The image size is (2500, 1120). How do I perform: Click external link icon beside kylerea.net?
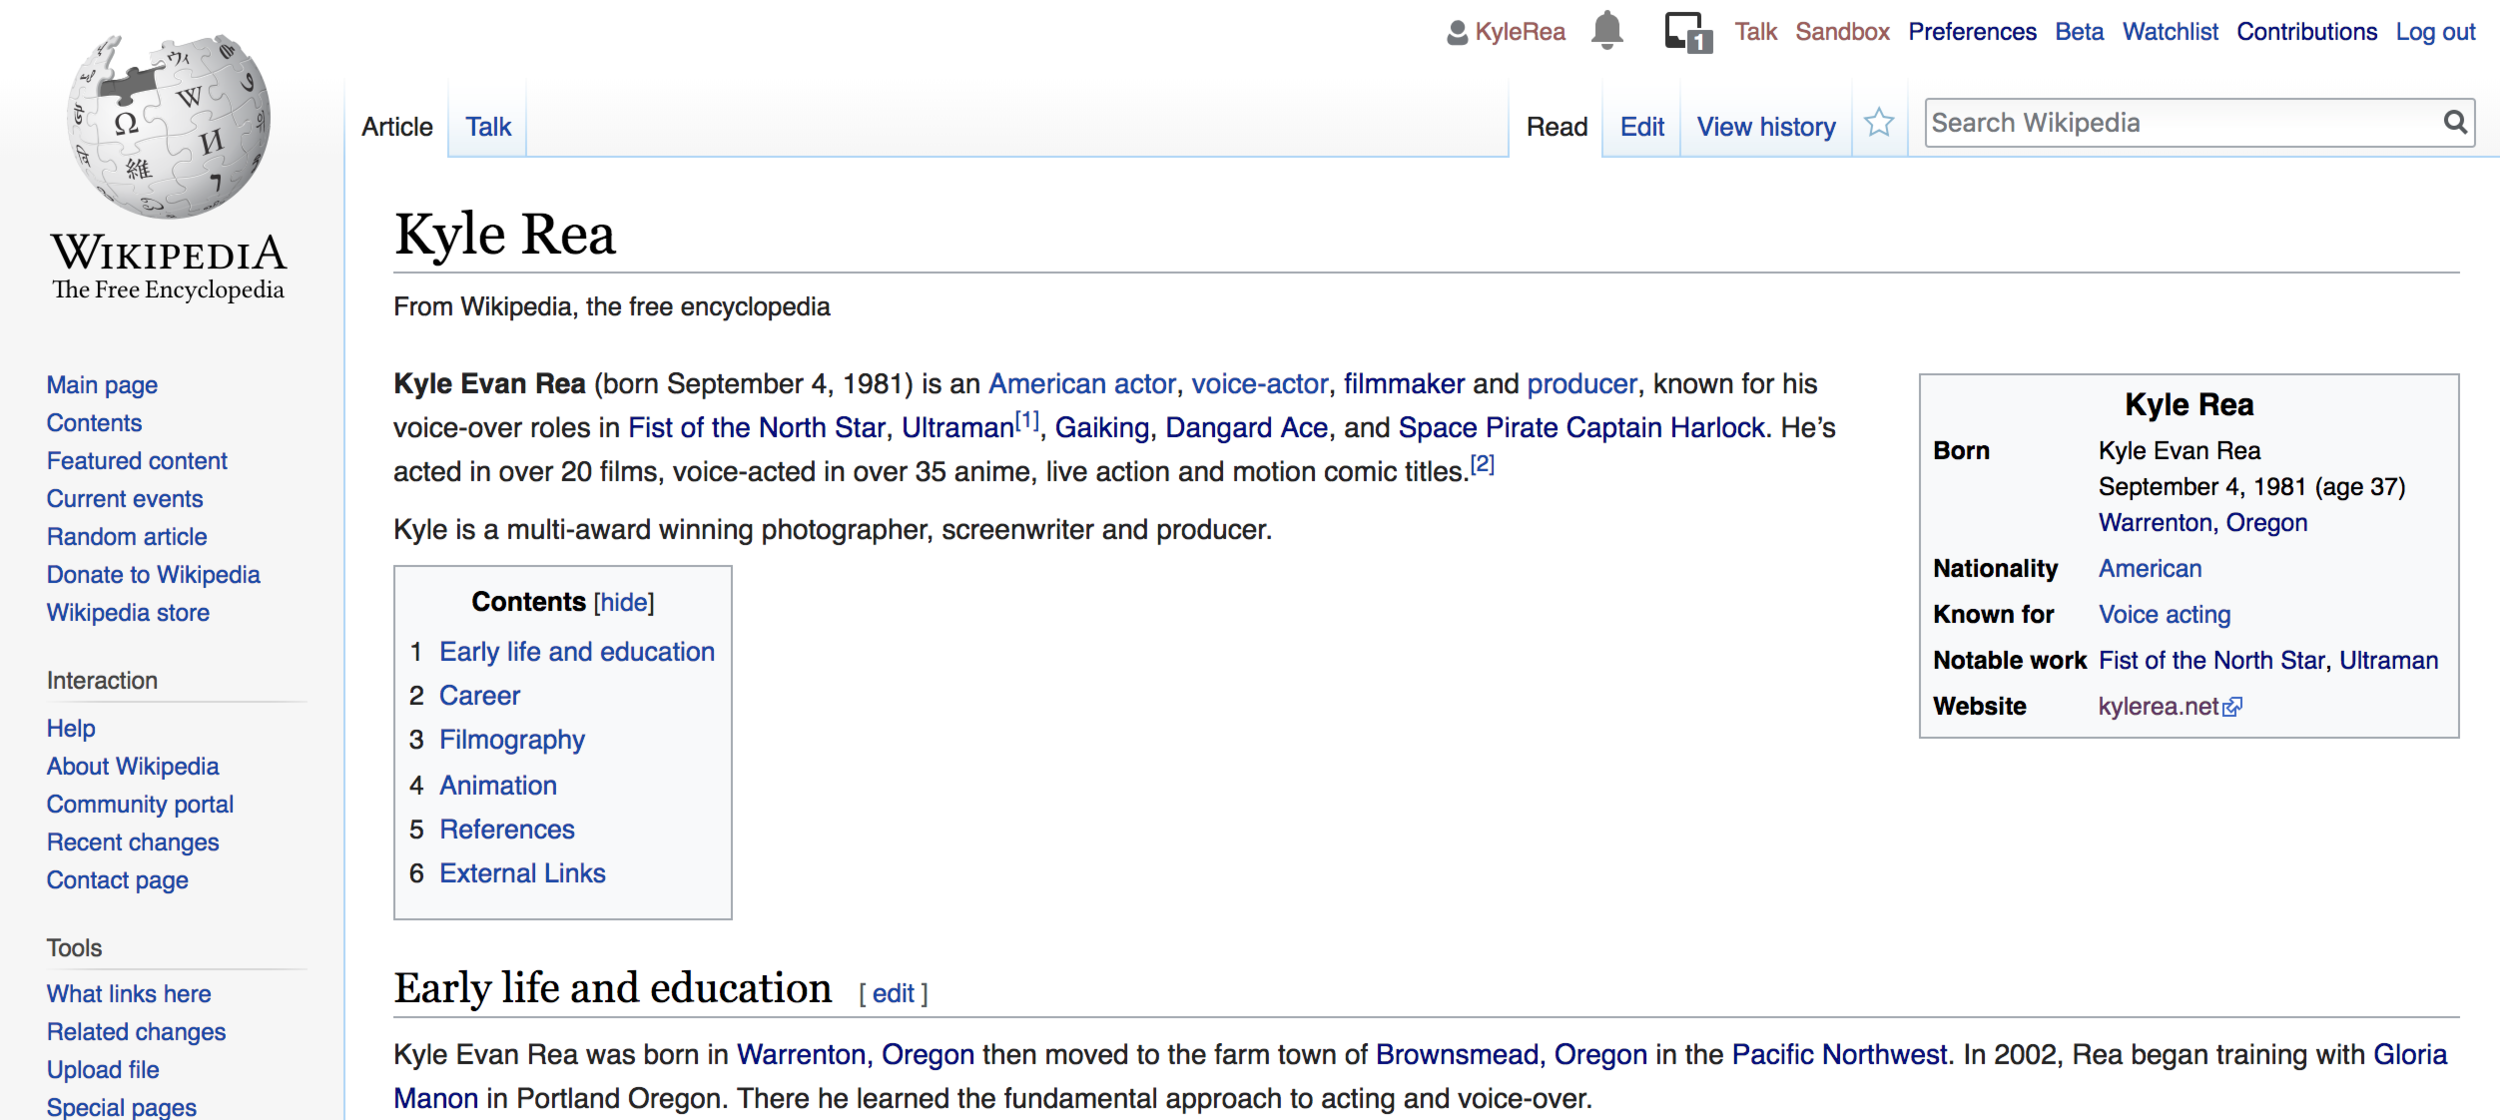[2232, 707]
